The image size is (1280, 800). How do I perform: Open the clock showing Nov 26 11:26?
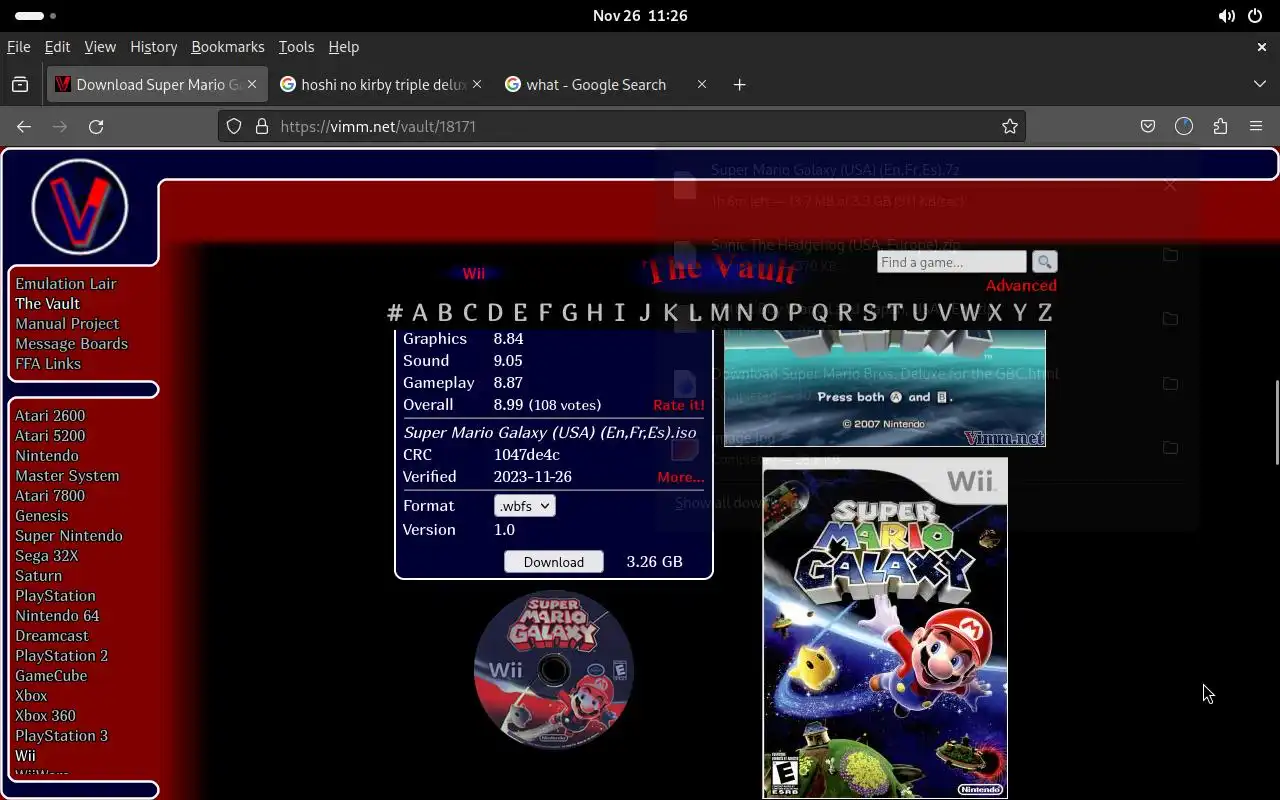tap(640, 16)
